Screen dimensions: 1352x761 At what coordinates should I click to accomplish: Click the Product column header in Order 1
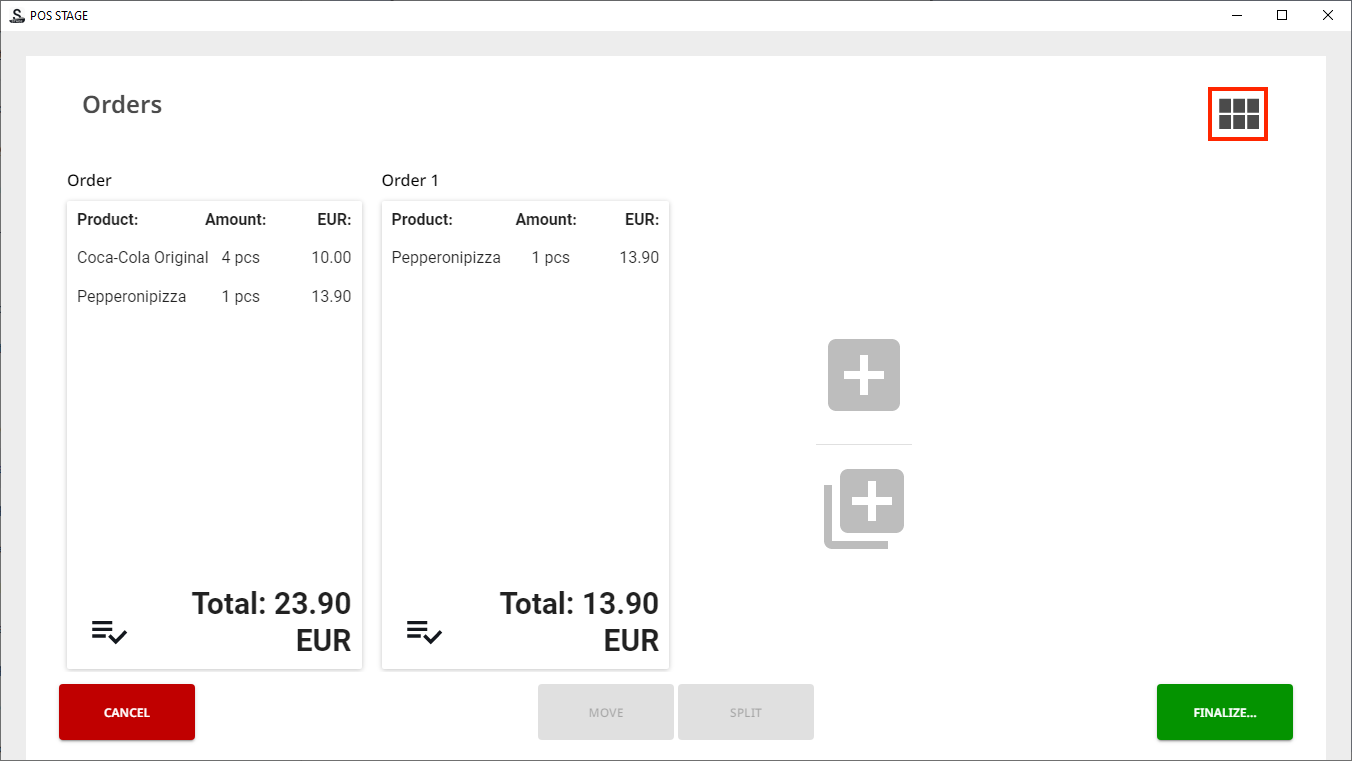point(423,219)
